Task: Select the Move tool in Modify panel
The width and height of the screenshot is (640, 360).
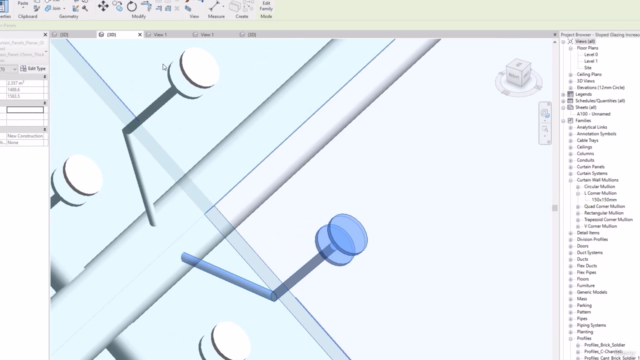Action: [x=103, y=6]
